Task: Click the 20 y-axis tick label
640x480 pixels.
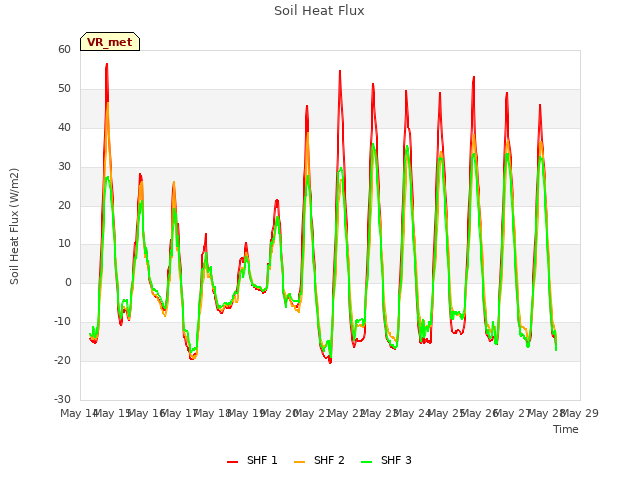Action: pyautogui.click(x=64, y=205)
